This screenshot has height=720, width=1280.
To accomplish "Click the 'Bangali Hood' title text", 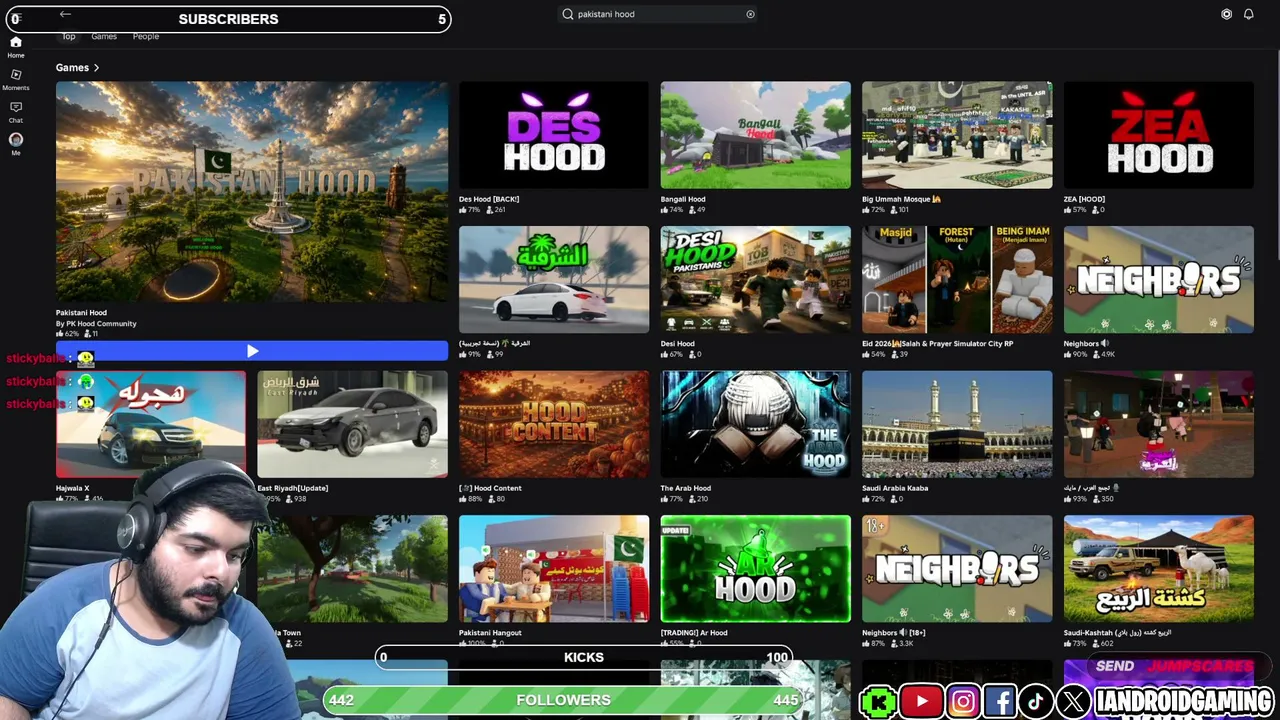I will (683, 199).
